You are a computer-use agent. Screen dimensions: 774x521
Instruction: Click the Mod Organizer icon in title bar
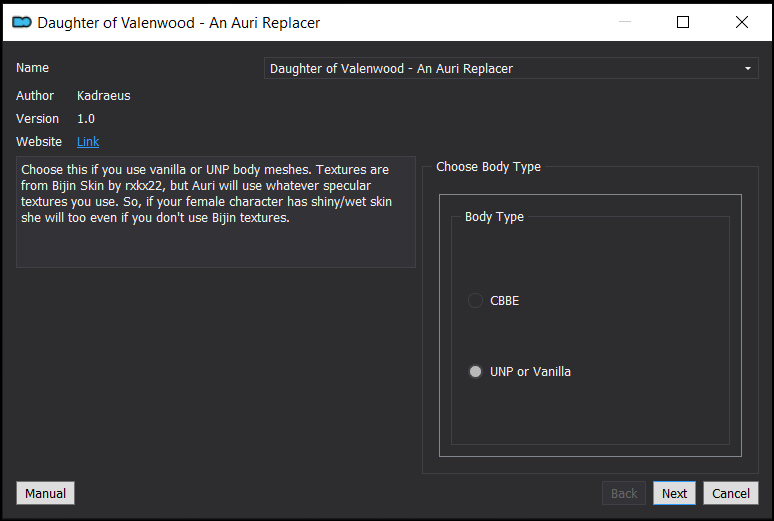(x=22, y=22)
